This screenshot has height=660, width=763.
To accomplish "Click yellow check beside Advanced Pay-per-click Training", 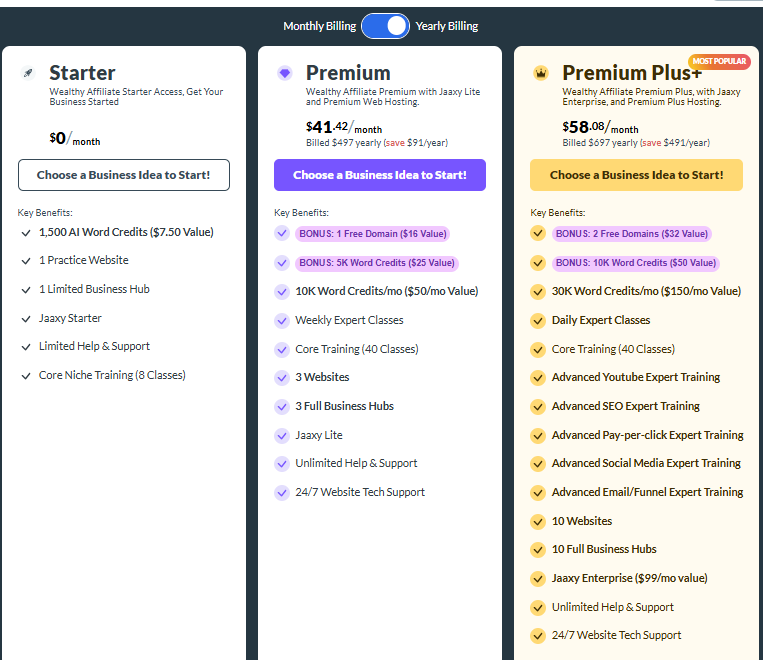I will coord(538,435).
